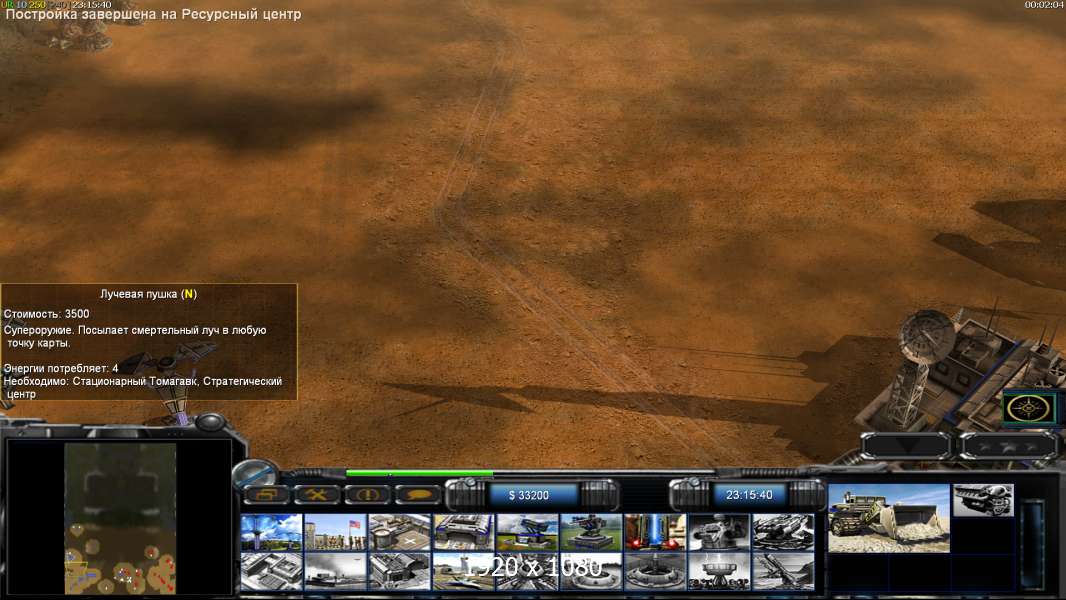Click the 'Постройка завершена на Ресурсный центр' message
This screenshot has height=600, width=1066.
pos(153,14)
